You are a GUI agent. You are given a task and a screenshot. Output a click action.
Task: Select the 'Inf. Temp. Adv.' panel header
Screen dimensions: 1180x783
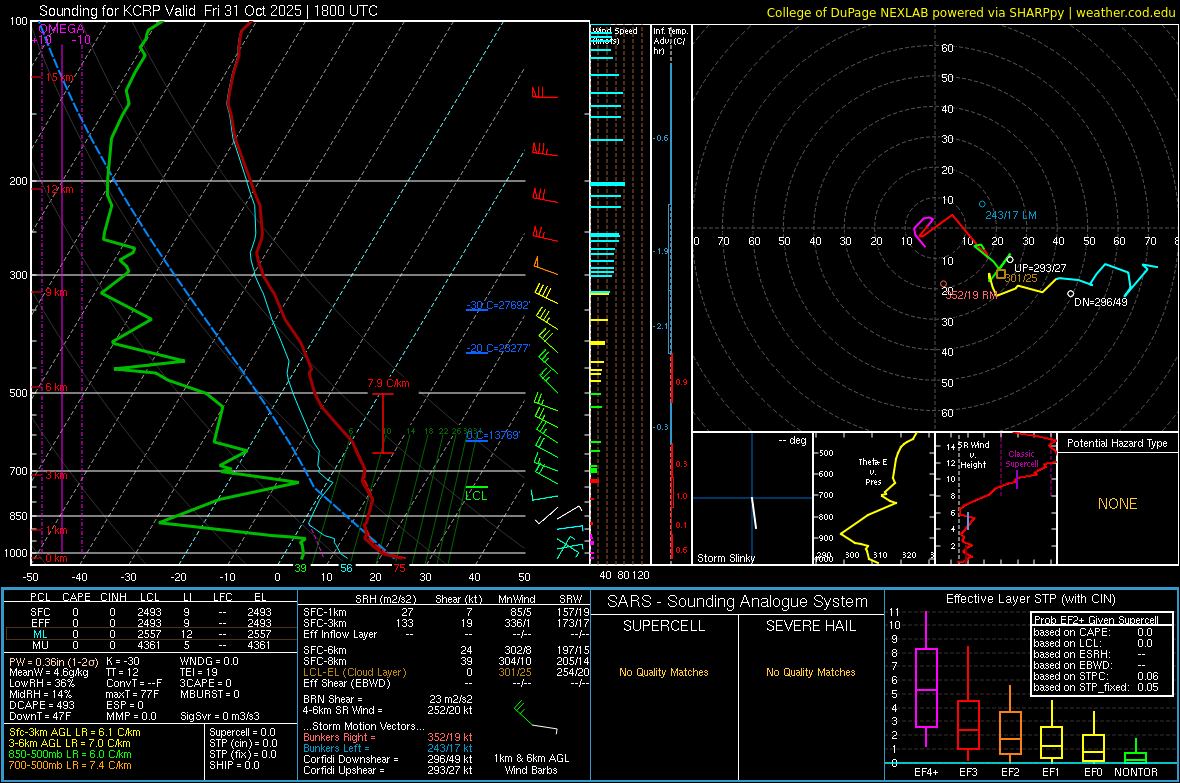(x=671, y=41)
